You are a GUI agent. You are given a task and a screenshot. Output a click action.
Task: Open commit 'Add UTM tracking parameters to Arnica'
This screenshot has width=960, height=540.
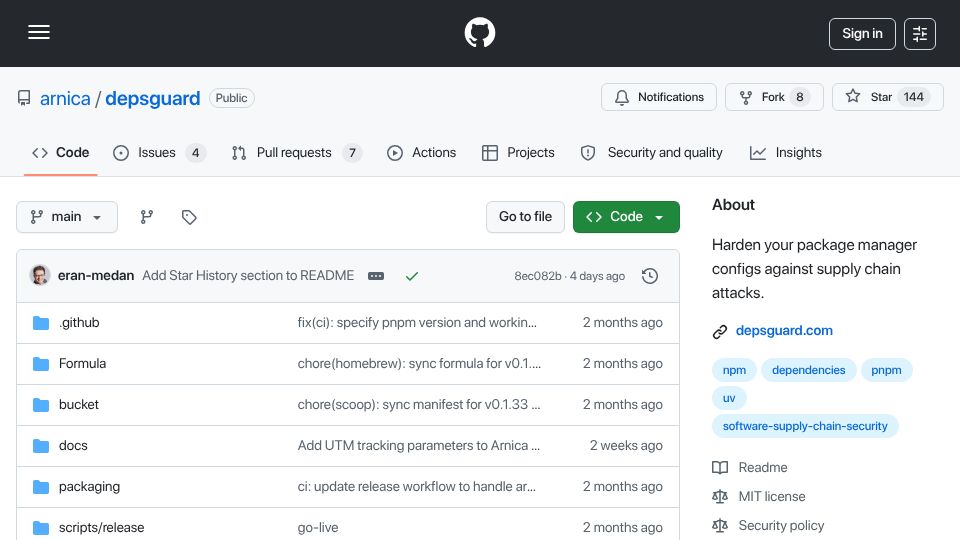(419, 446)
